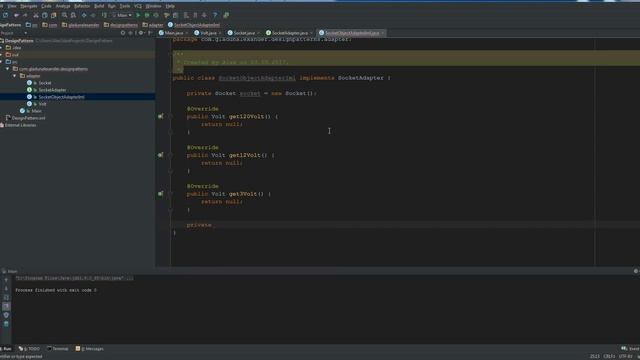This screenshot has width=640, height=360.
Task: Expand the .idea folder arrow
Action: point(1,48)
